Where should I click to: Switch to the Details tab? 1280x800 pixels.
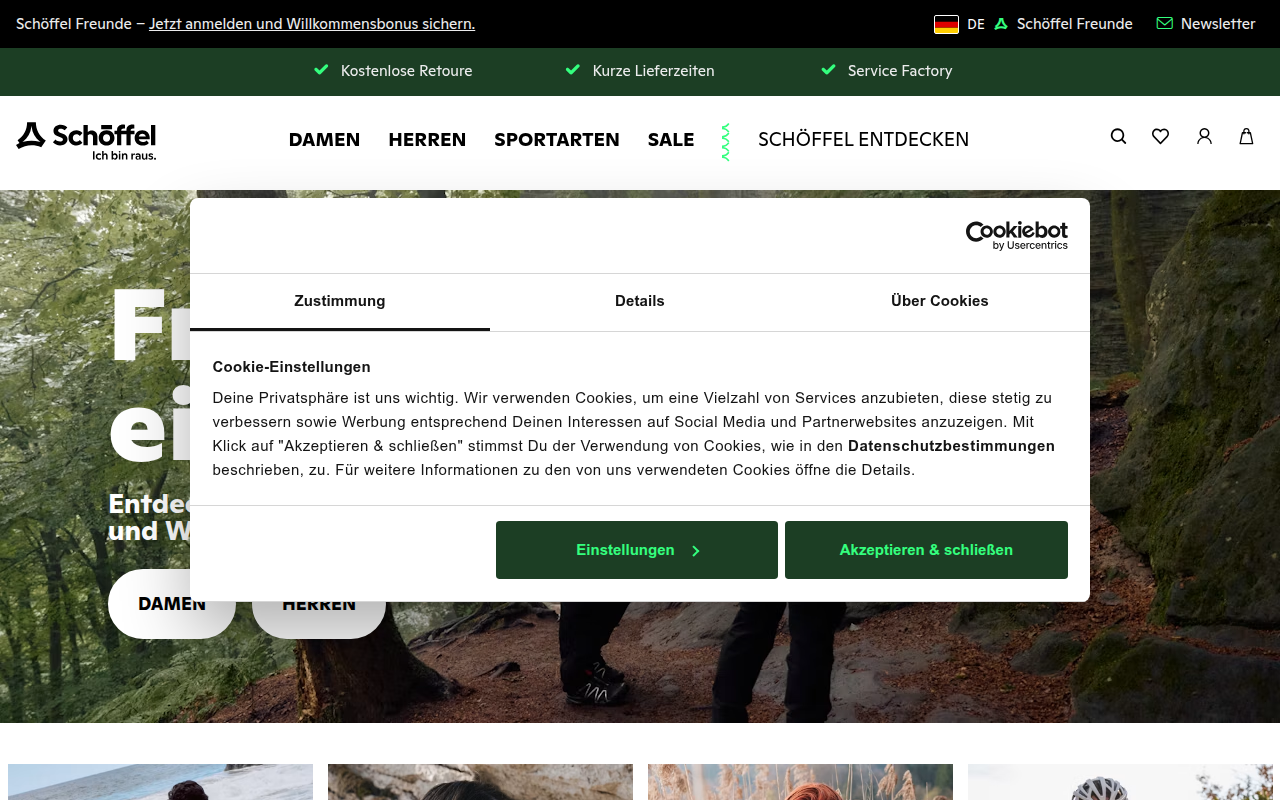pos(640,301)
